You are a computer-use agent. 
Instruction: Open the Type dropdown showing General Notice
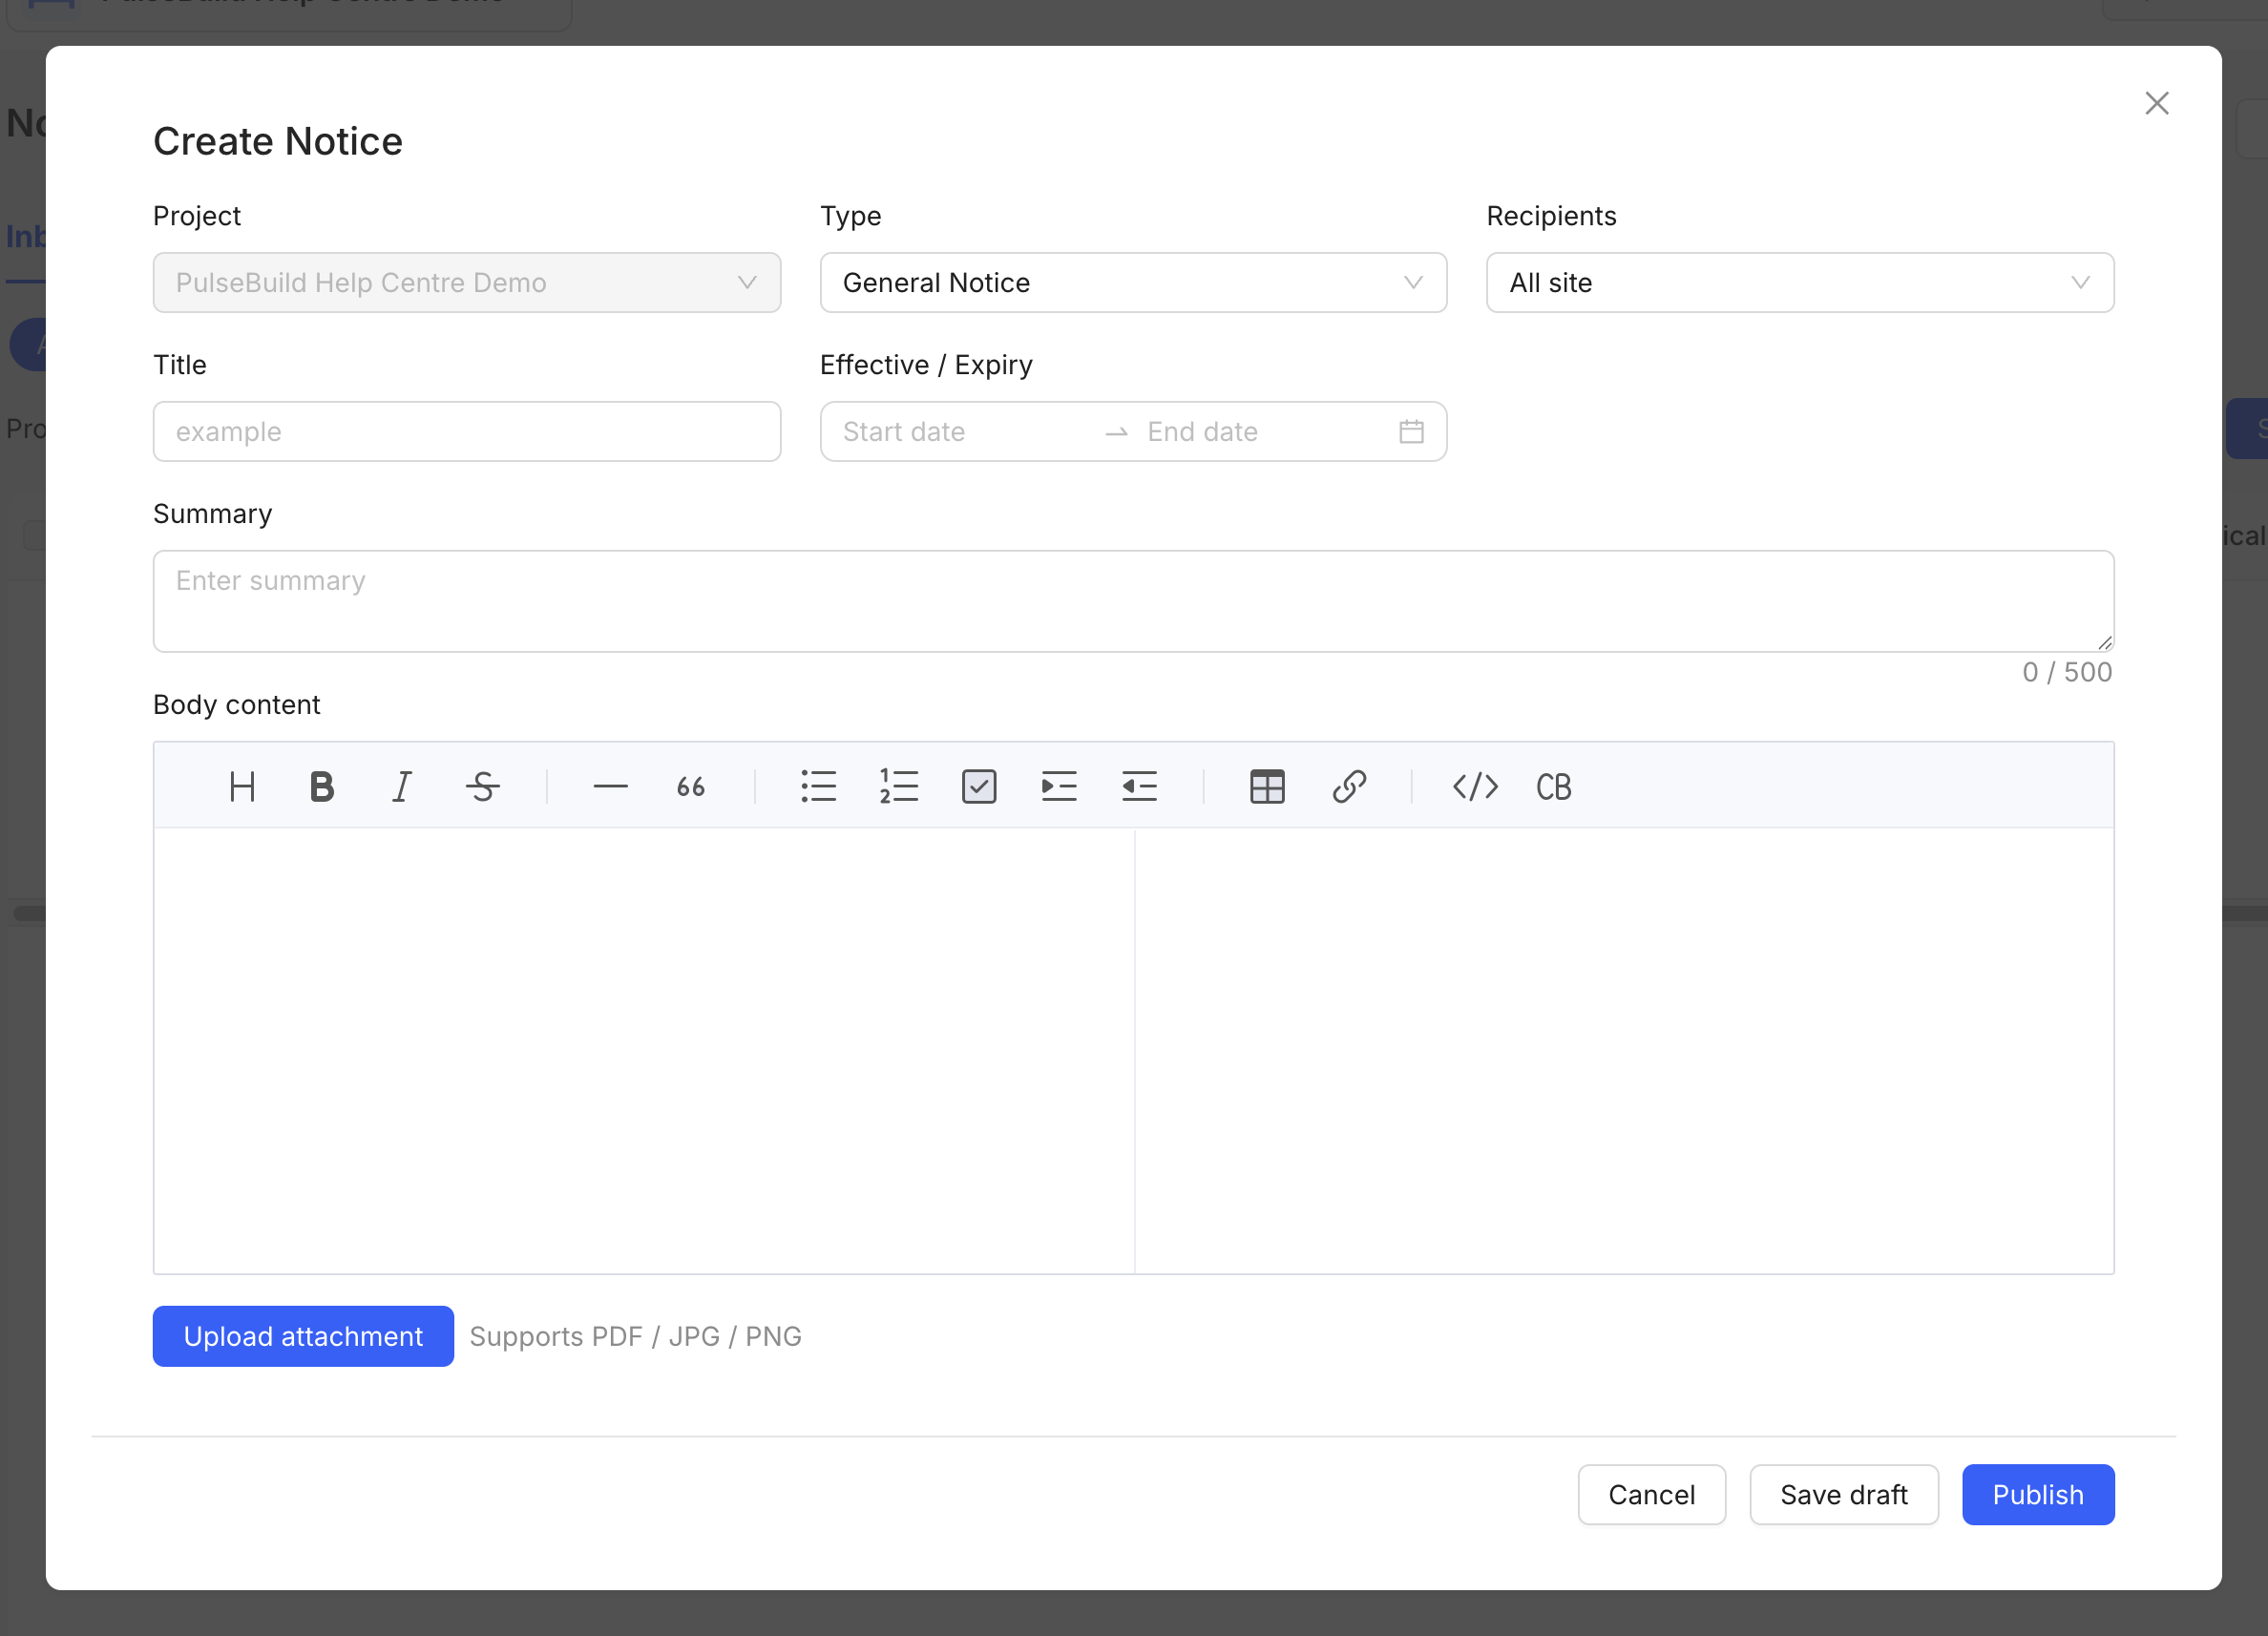pyautogui.click(x=1133, y=283)
